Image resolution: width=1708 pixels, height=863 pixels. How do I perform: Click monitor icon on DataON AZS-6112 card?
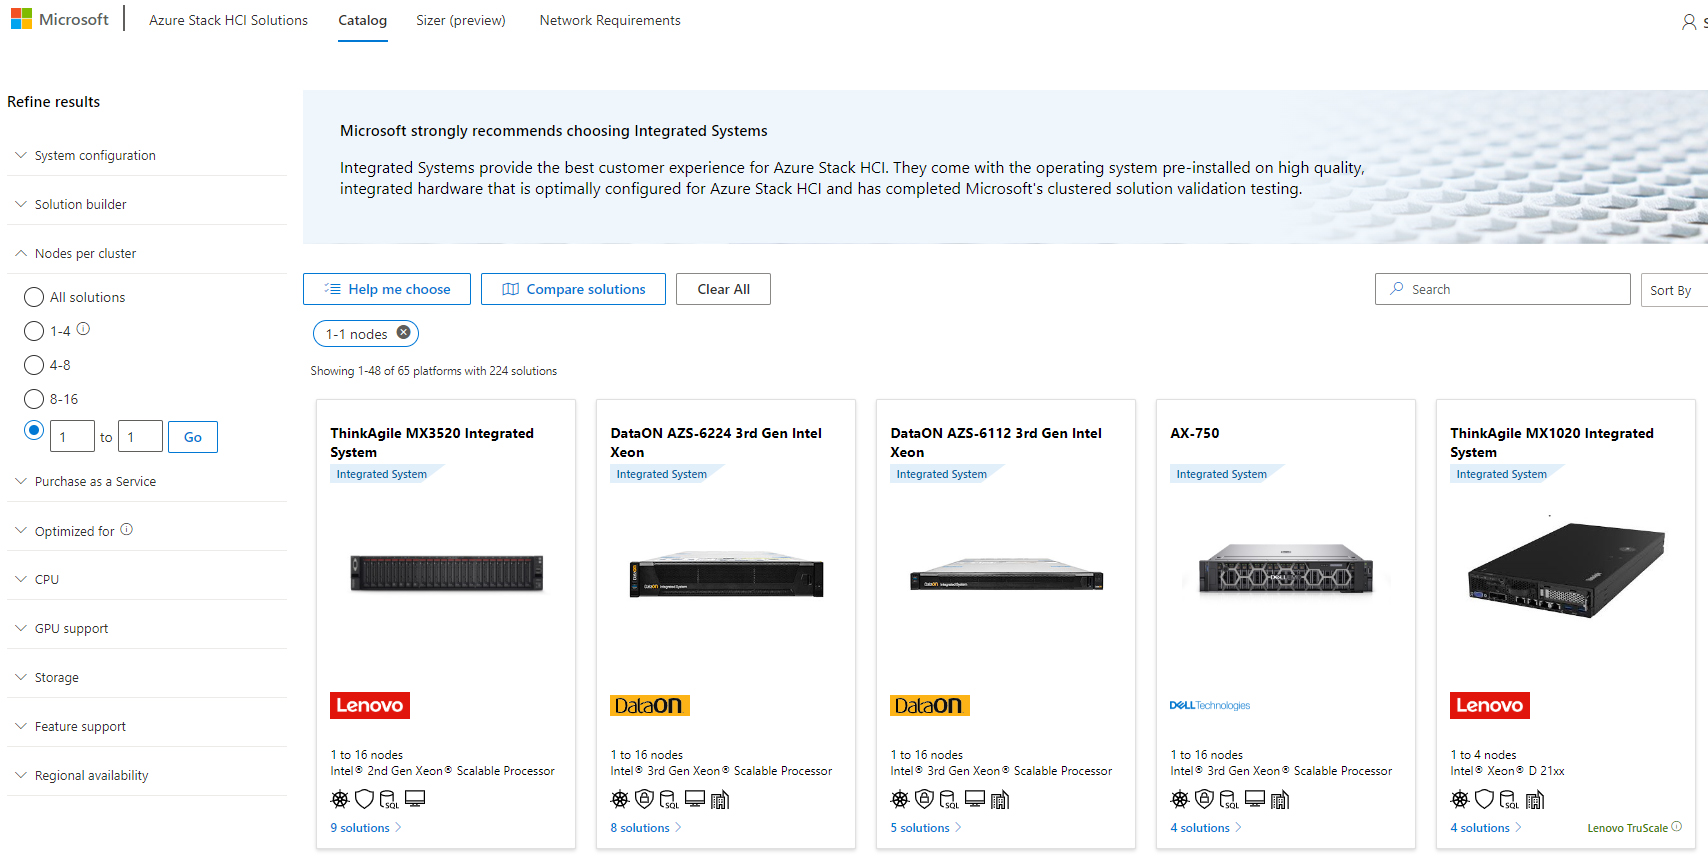[975, 799]
